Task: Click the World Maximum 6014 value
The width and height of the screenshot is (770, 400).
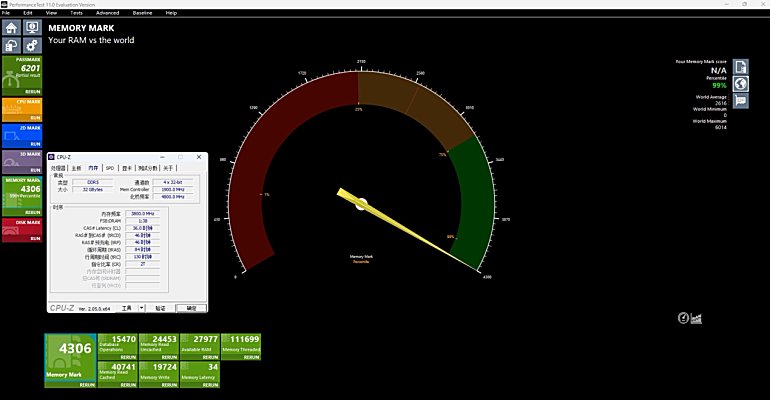Action: click(x=720, y=127)
